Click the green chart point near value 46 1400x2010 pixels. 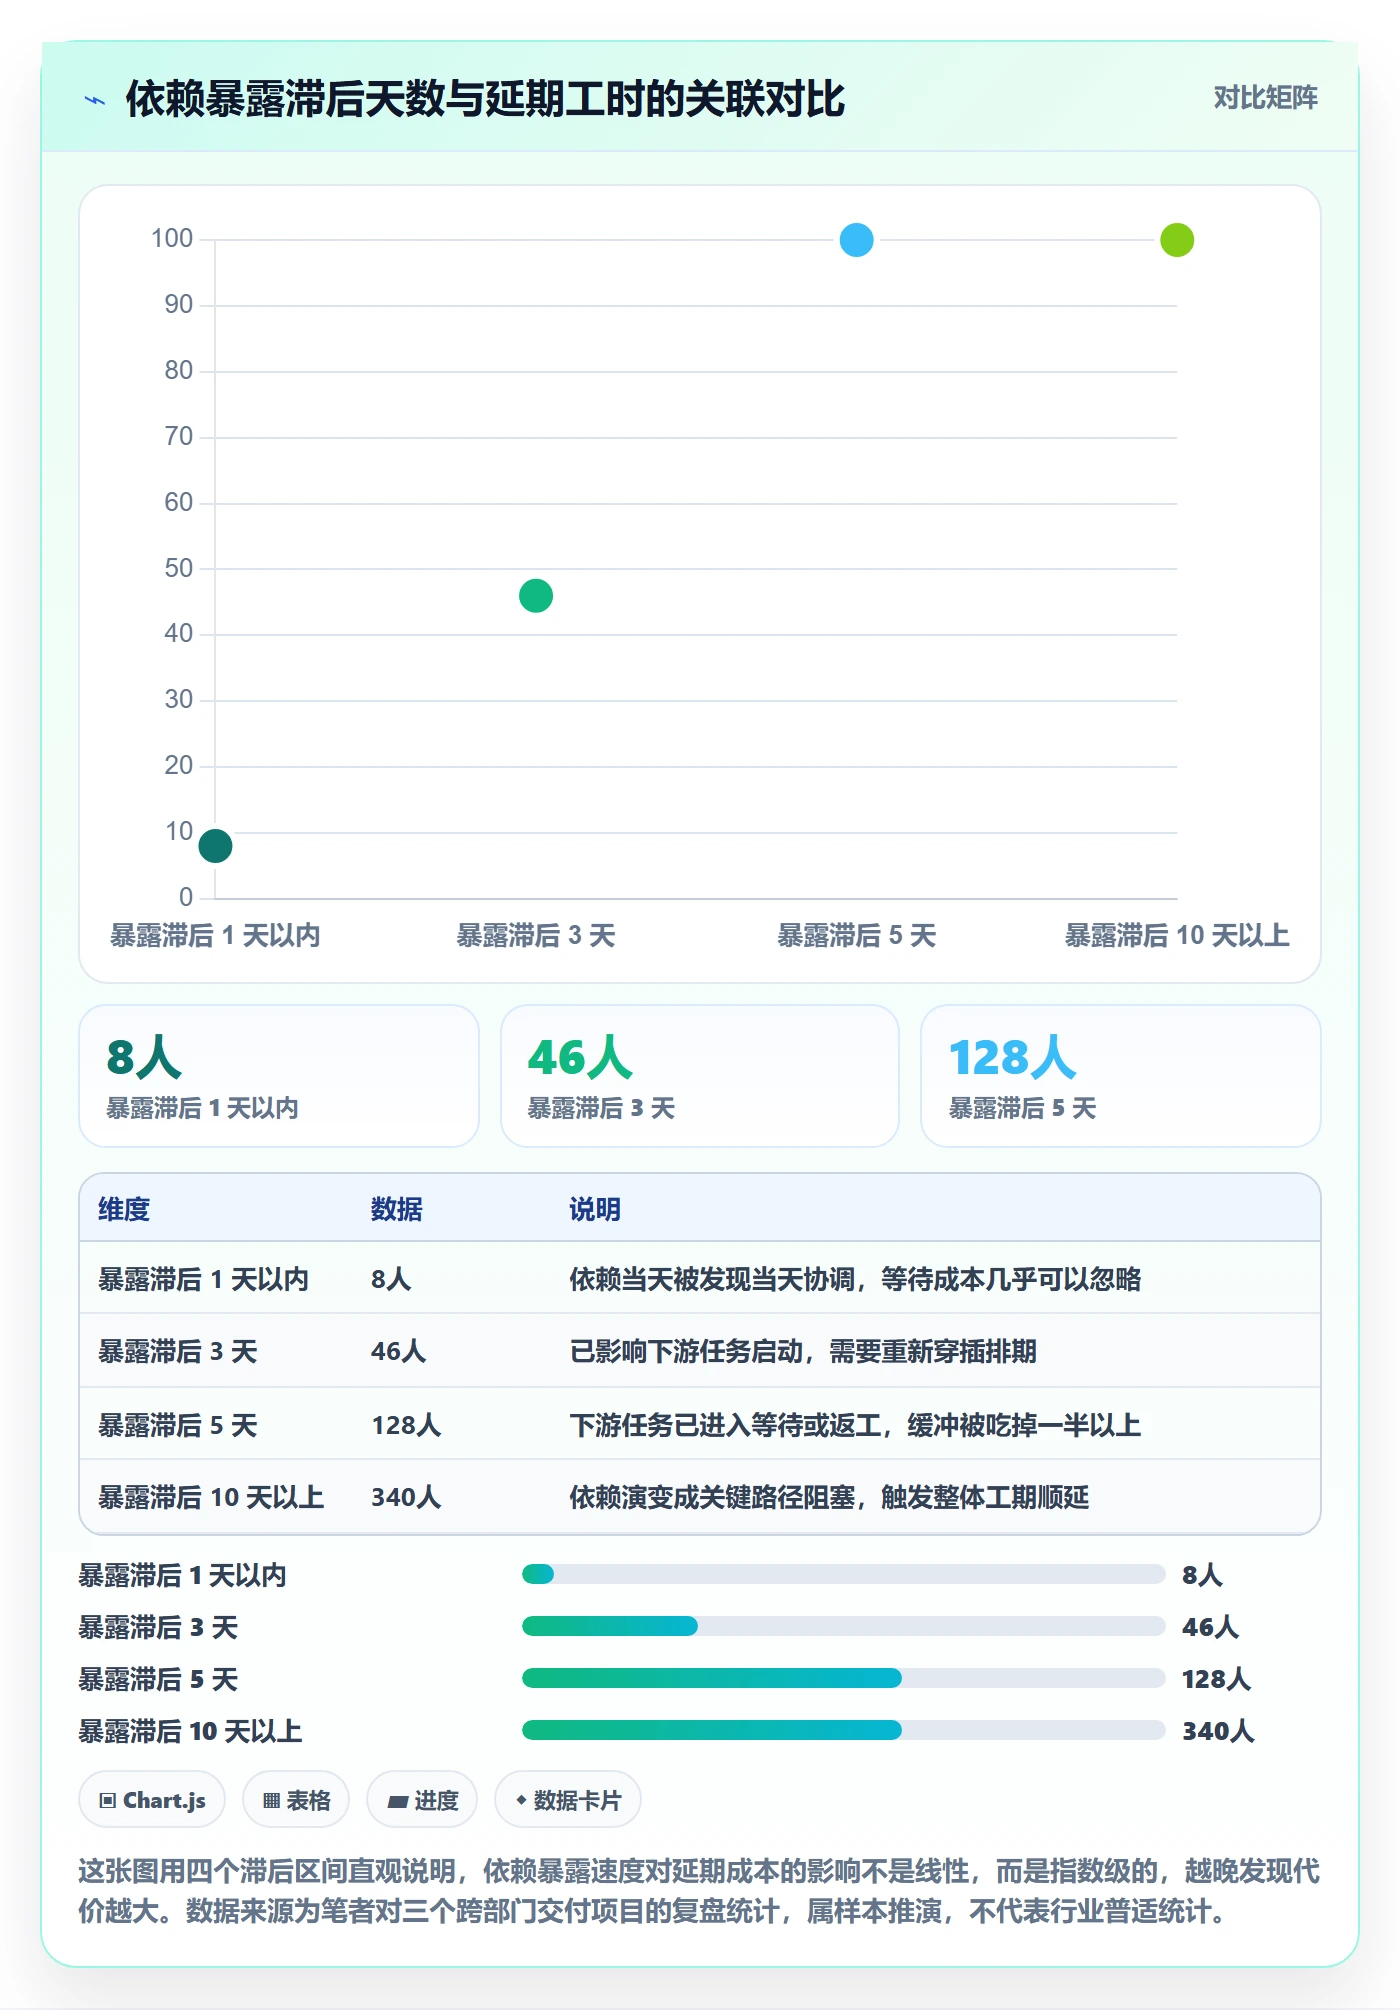tap(536, 596)
